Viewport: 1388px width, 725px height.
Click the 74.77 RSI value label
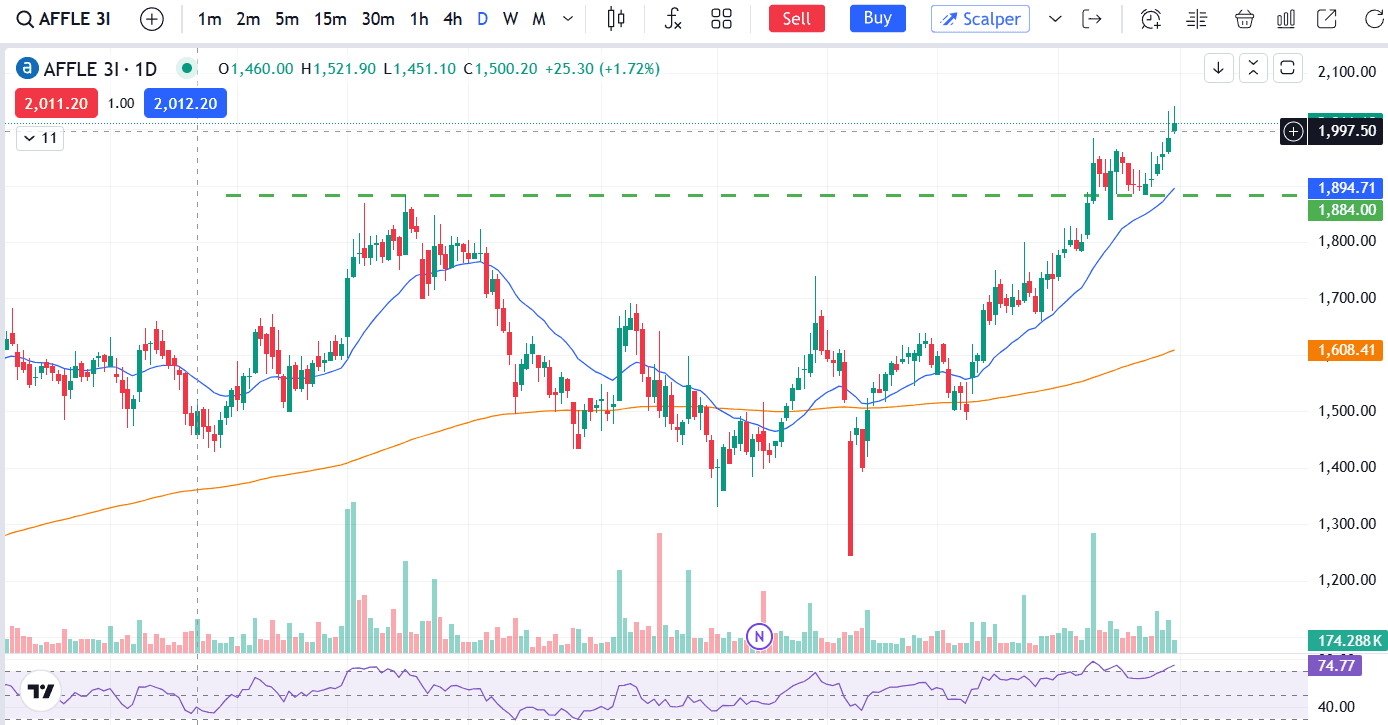pyautogui.click(x=1336, y=665)
